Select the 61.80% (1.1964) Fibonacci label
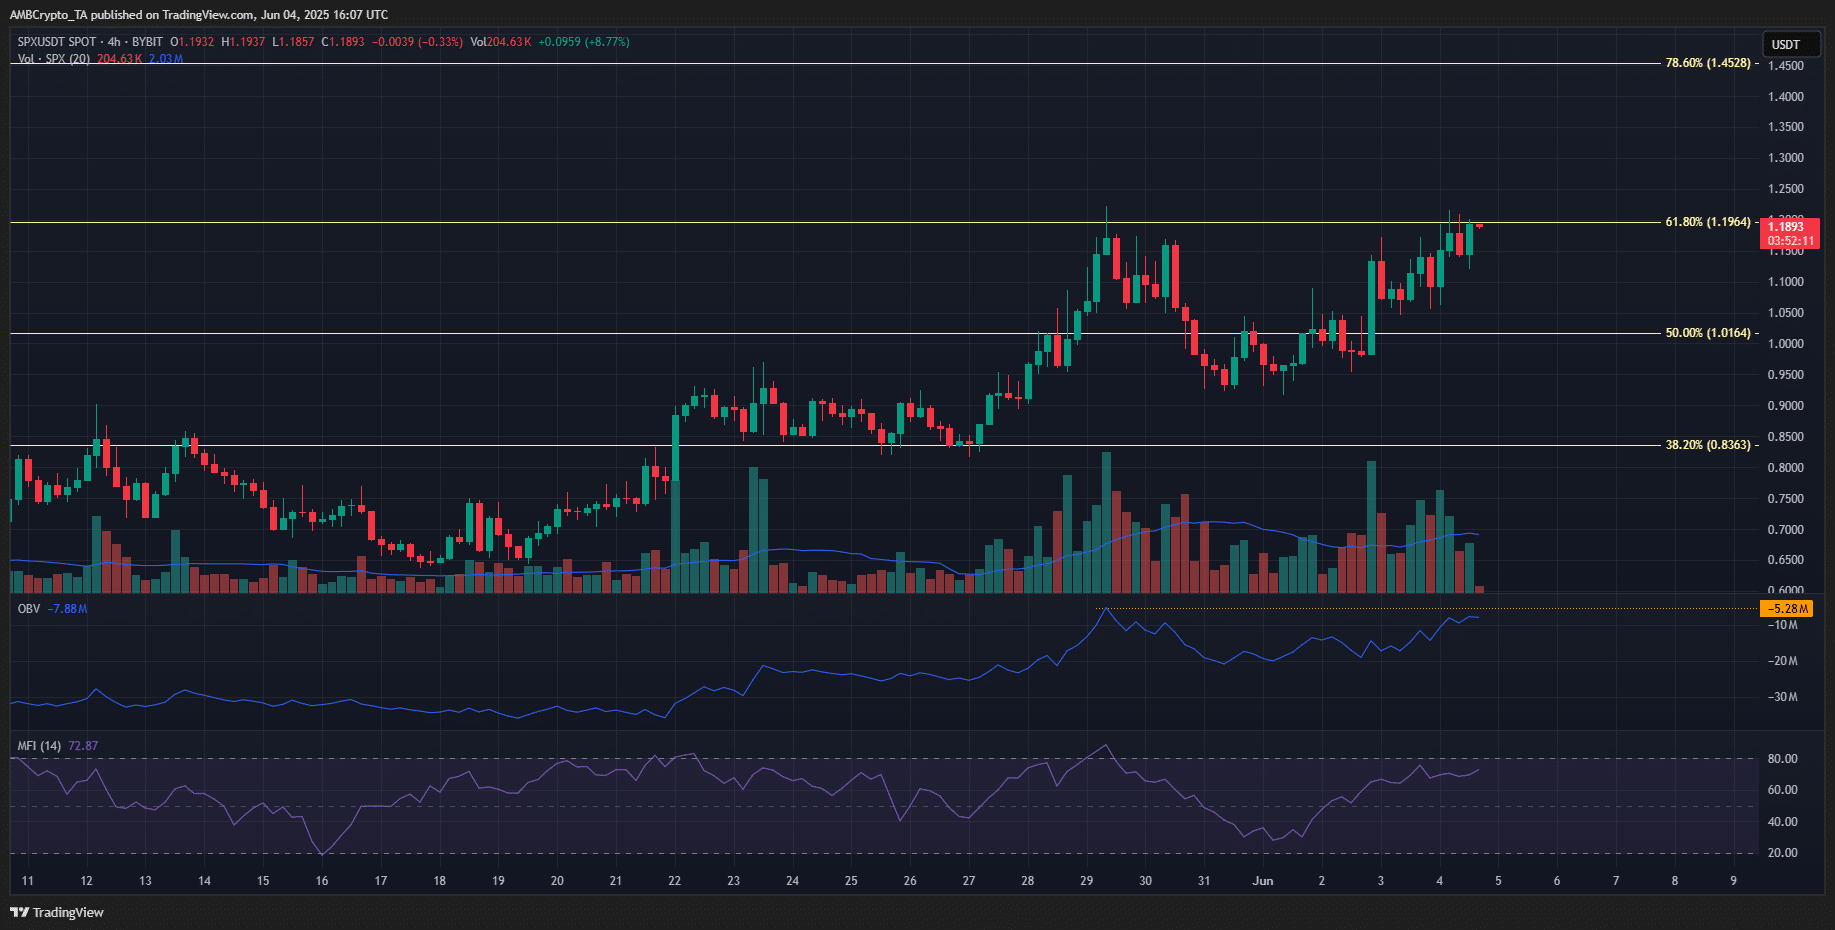Image resolution: width=1835 pixels, height=930 pixels. tap(1708, 222)
